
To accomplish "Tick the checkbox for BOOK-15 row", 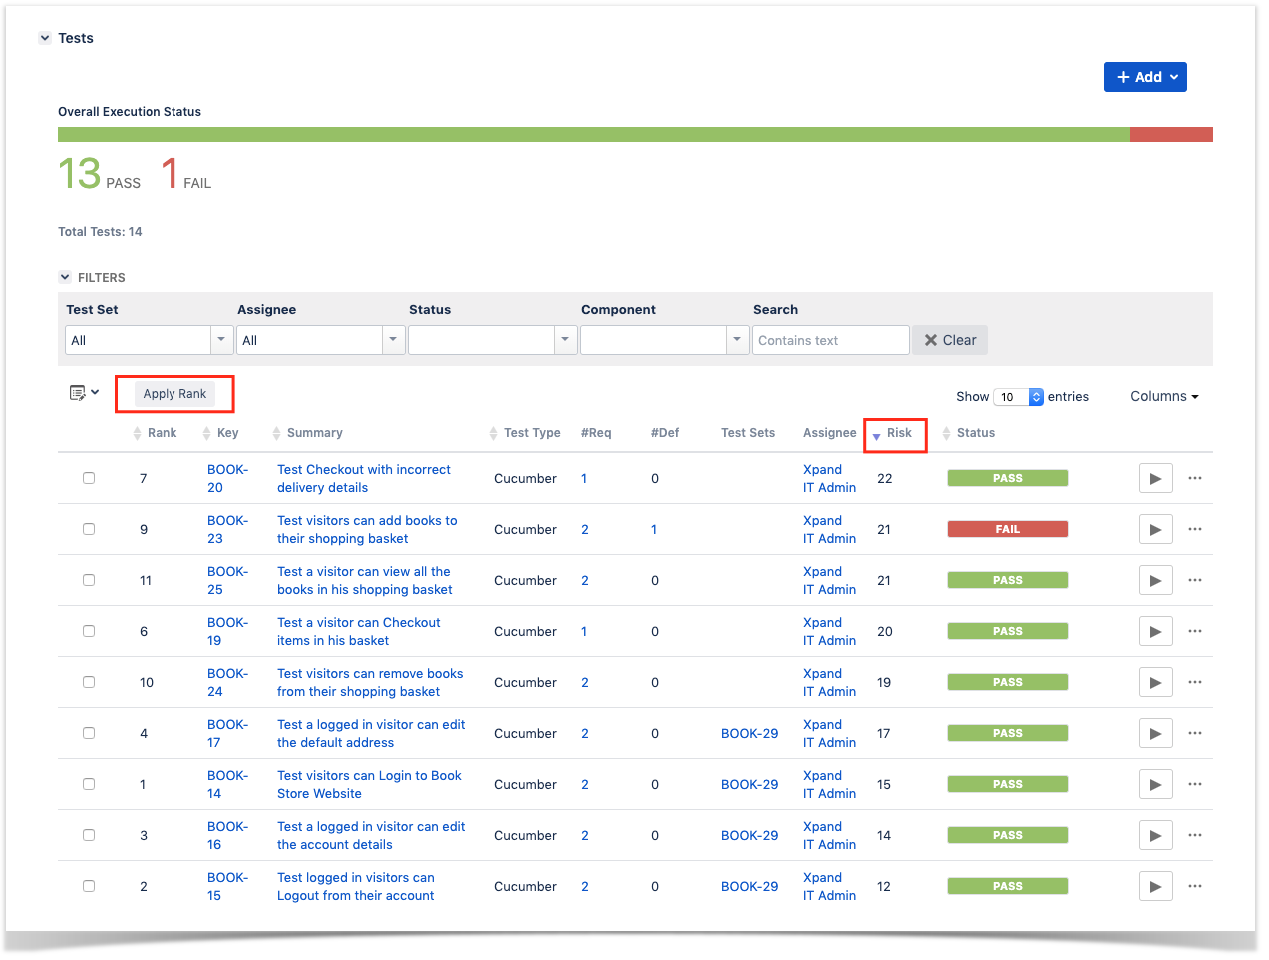I will pos(89,886).
